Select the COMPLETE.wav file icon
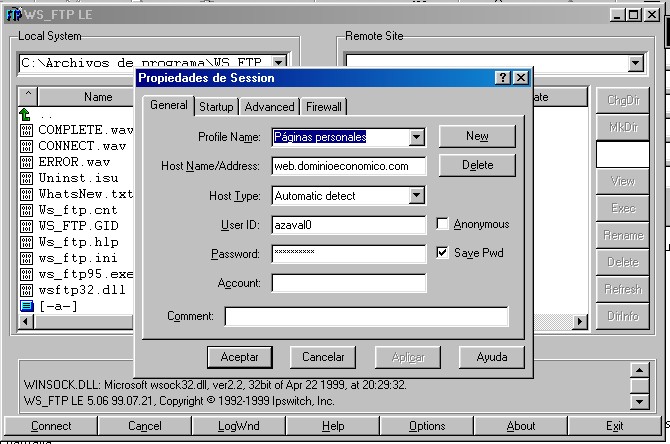Image resolution: width=670 pixels, height=444 pixels. tap(26, 130)
